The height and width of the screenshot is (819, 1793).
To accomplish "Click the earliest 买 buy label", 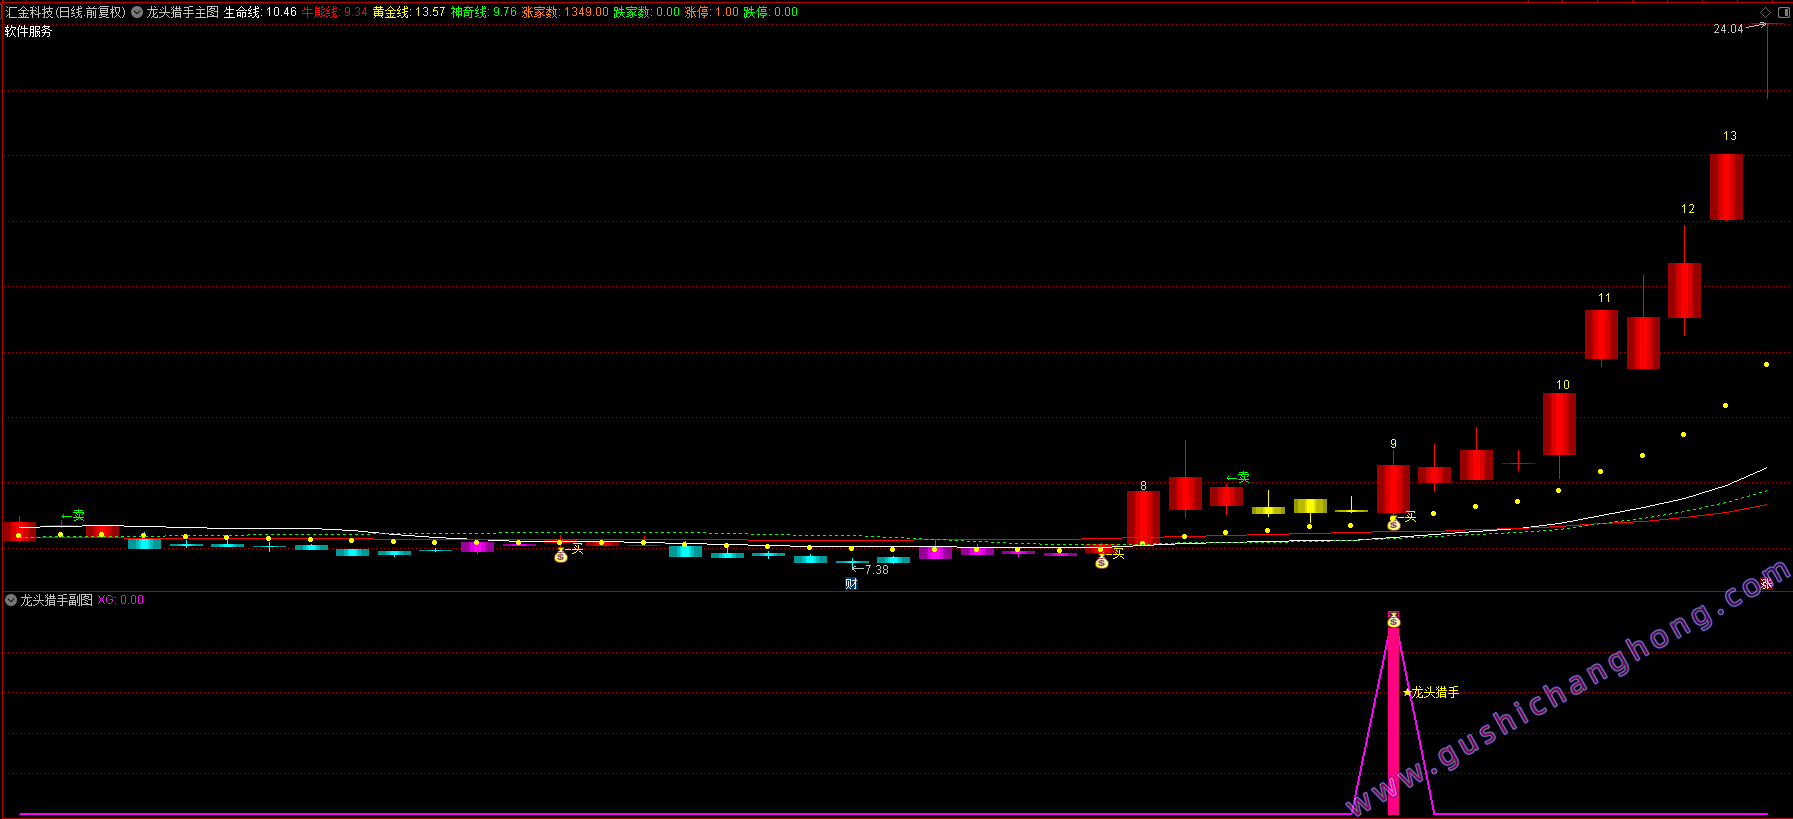I will click(577, 549).
